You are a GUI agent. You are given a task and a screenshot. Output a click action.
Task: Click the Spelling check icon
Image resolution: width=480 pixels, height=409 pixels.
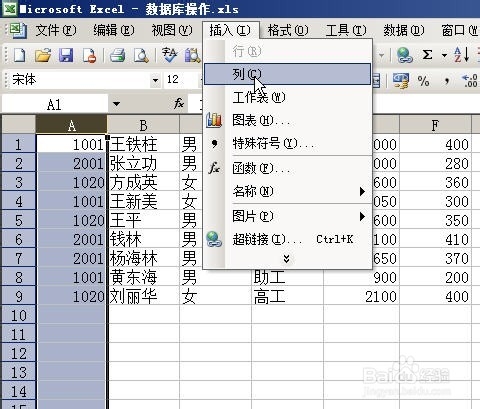point(169,55)
